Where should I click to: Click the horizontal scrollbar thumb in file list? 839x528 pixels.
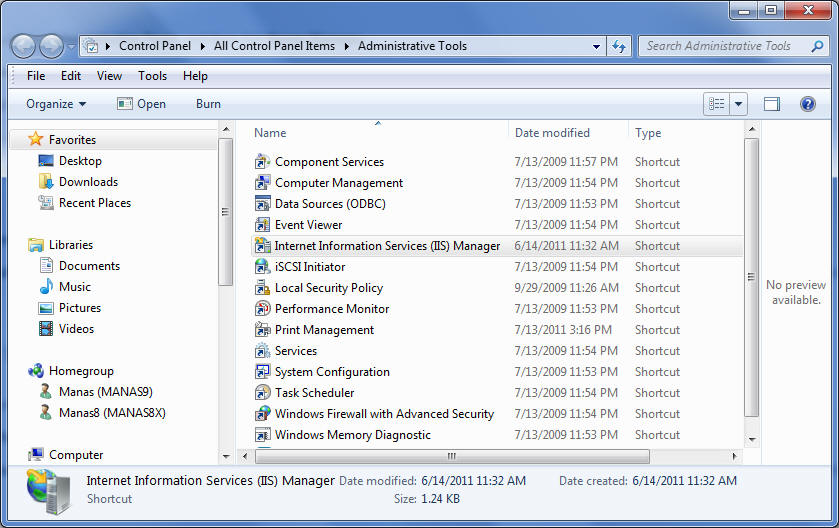(452, 456)
